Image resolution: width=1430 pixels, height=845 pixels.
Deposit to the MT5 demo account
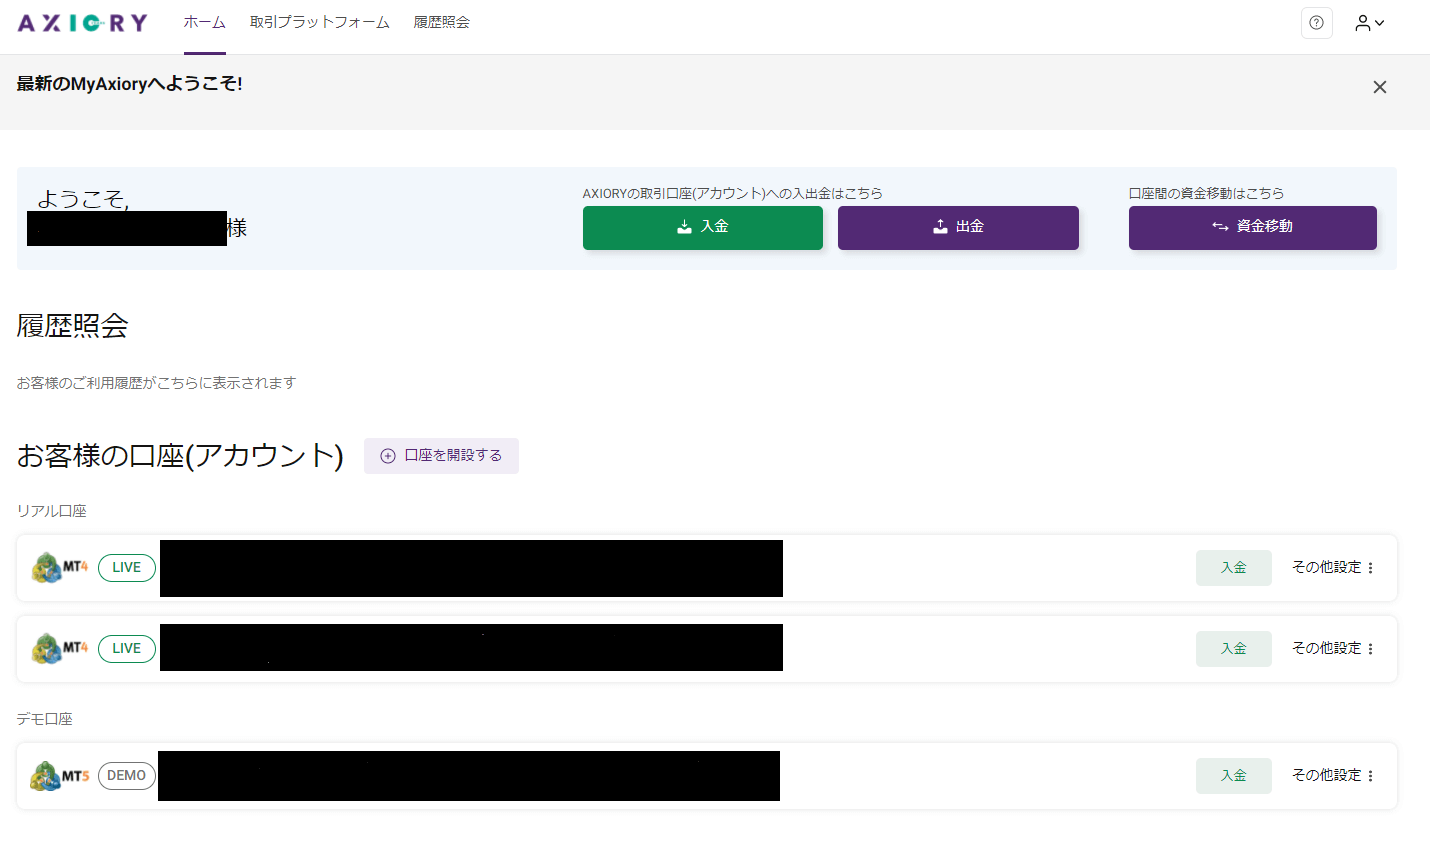[x=1234, y=775]
